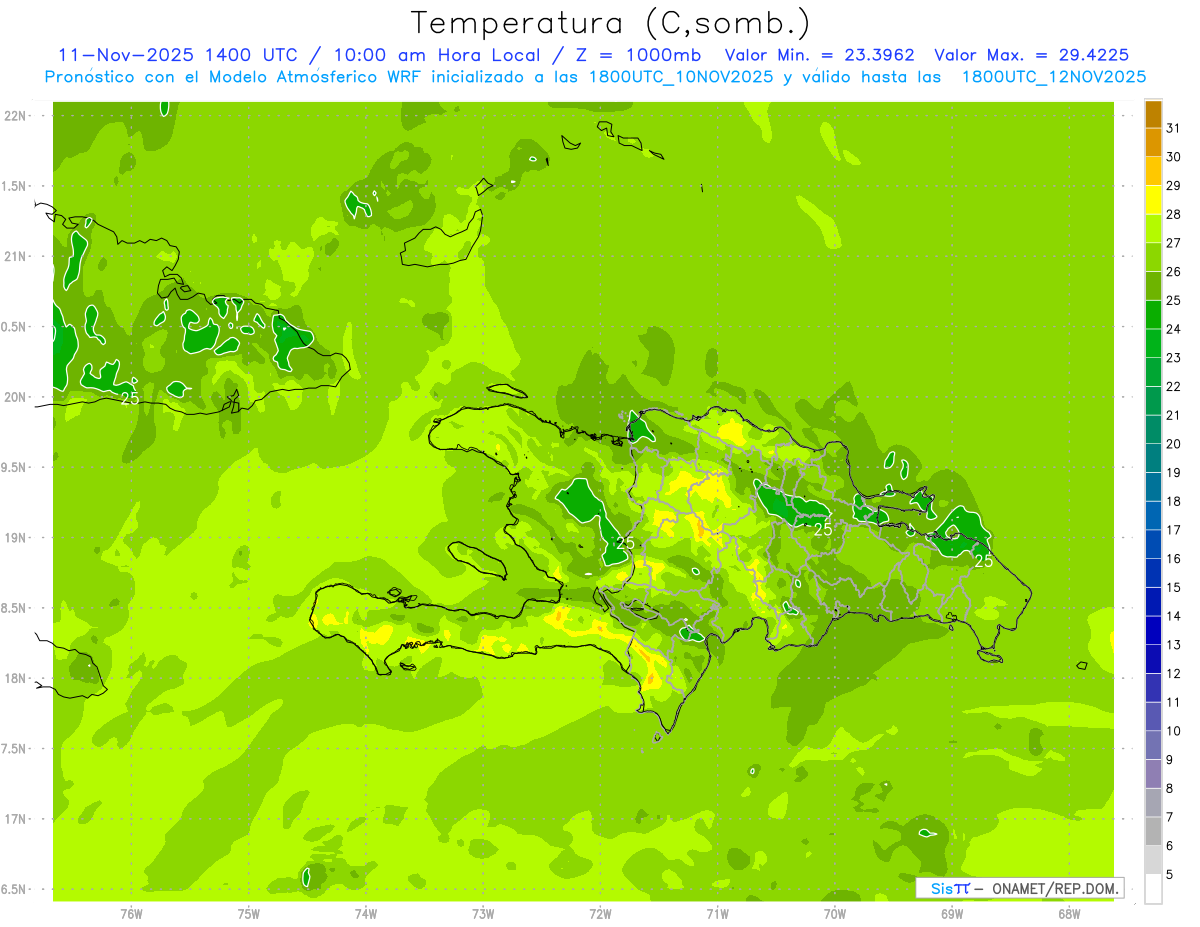Click legend value 25
1200x927 pixels.
(1173, 301)
